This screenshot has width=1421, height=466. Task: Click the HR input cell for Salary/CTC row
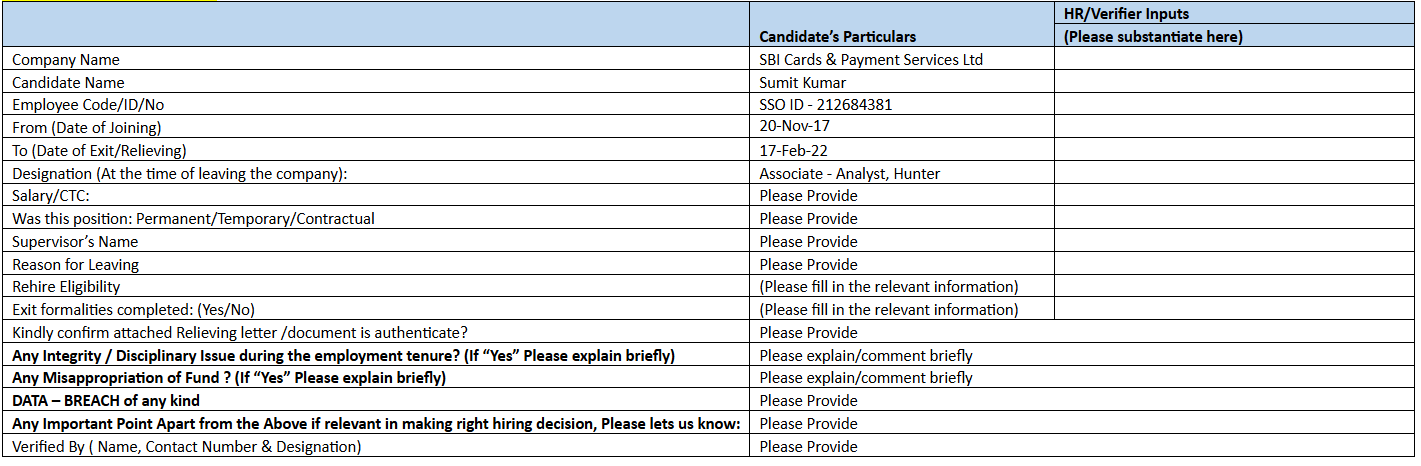click(x=1234, y=196)
